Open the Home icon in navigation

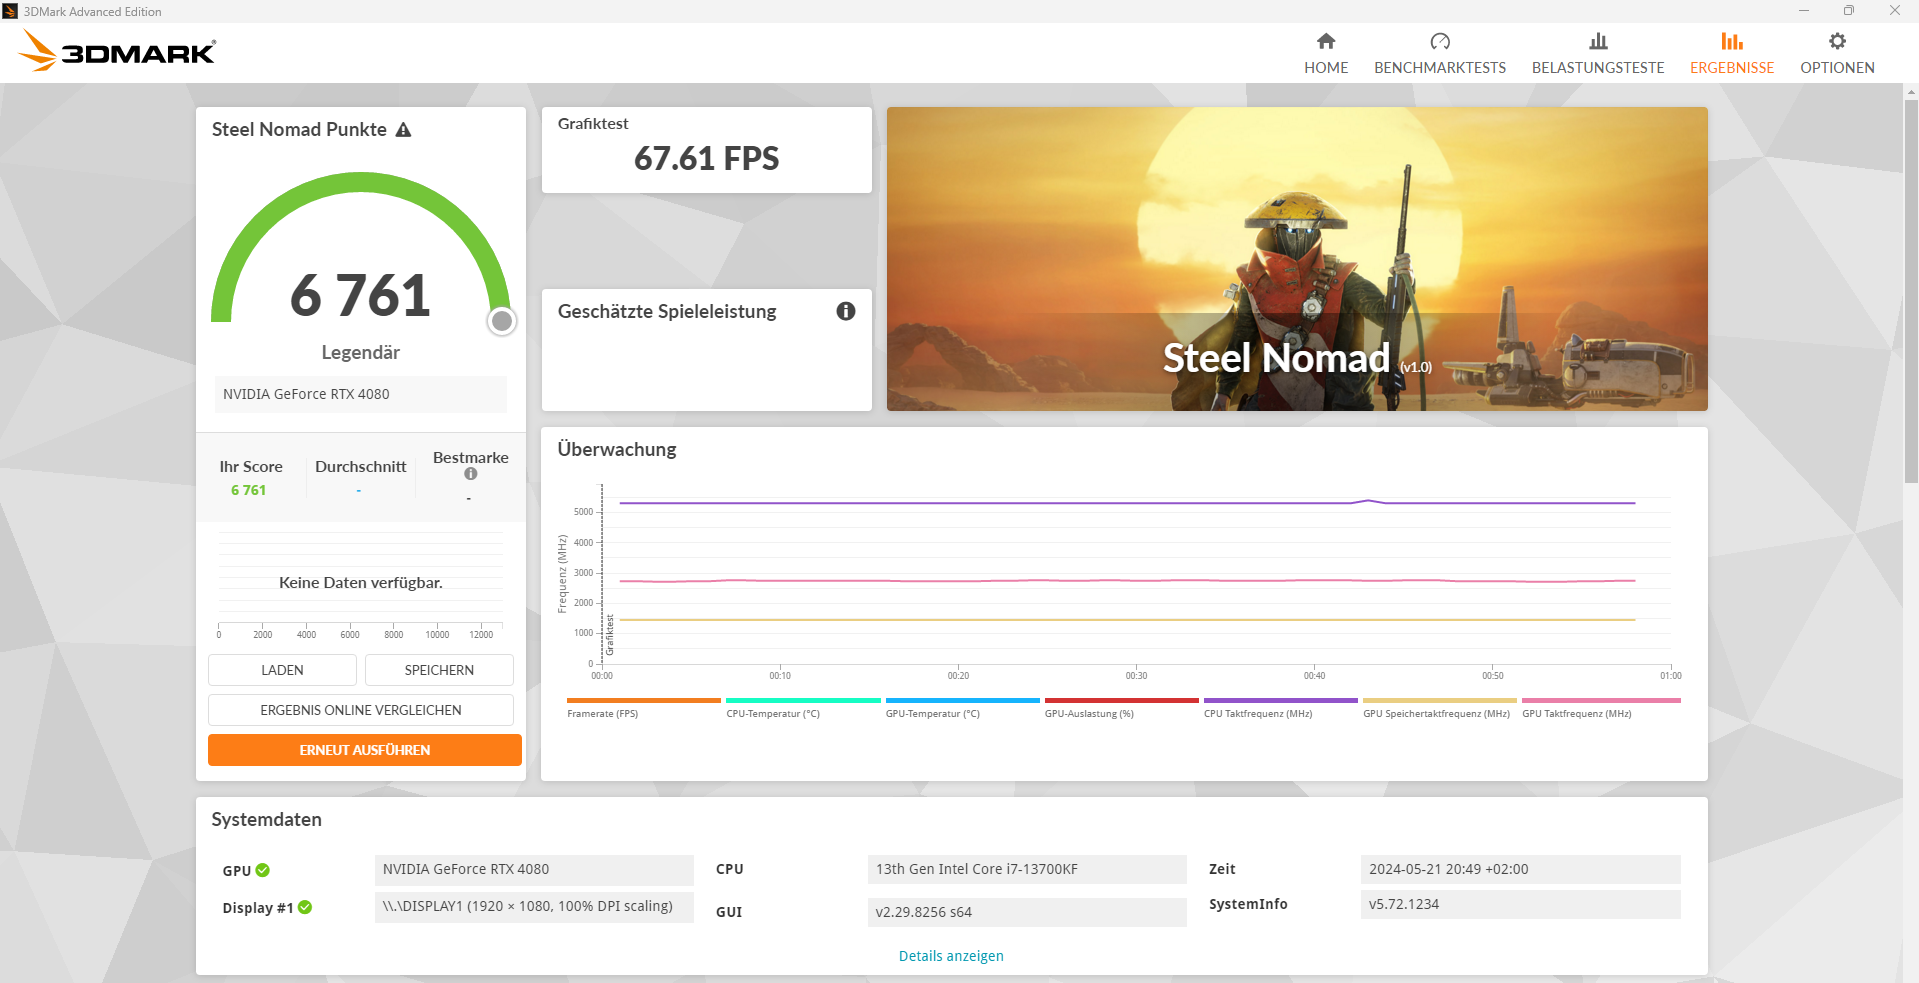[1326, 41]
